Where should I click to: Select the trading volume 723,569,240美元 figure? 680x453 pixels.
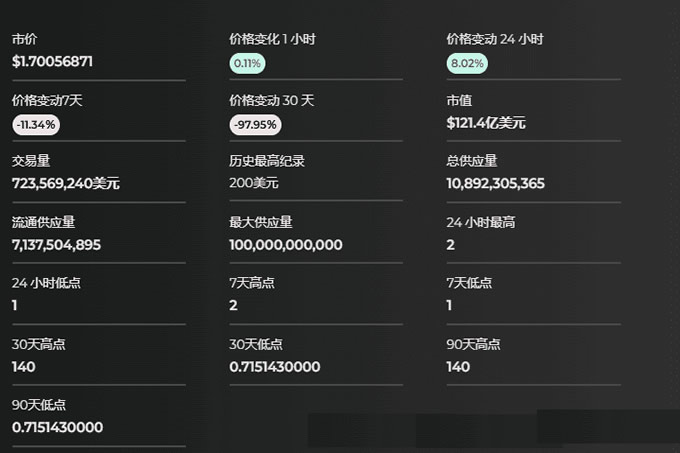pyautogui.click(x=65, y=184)
